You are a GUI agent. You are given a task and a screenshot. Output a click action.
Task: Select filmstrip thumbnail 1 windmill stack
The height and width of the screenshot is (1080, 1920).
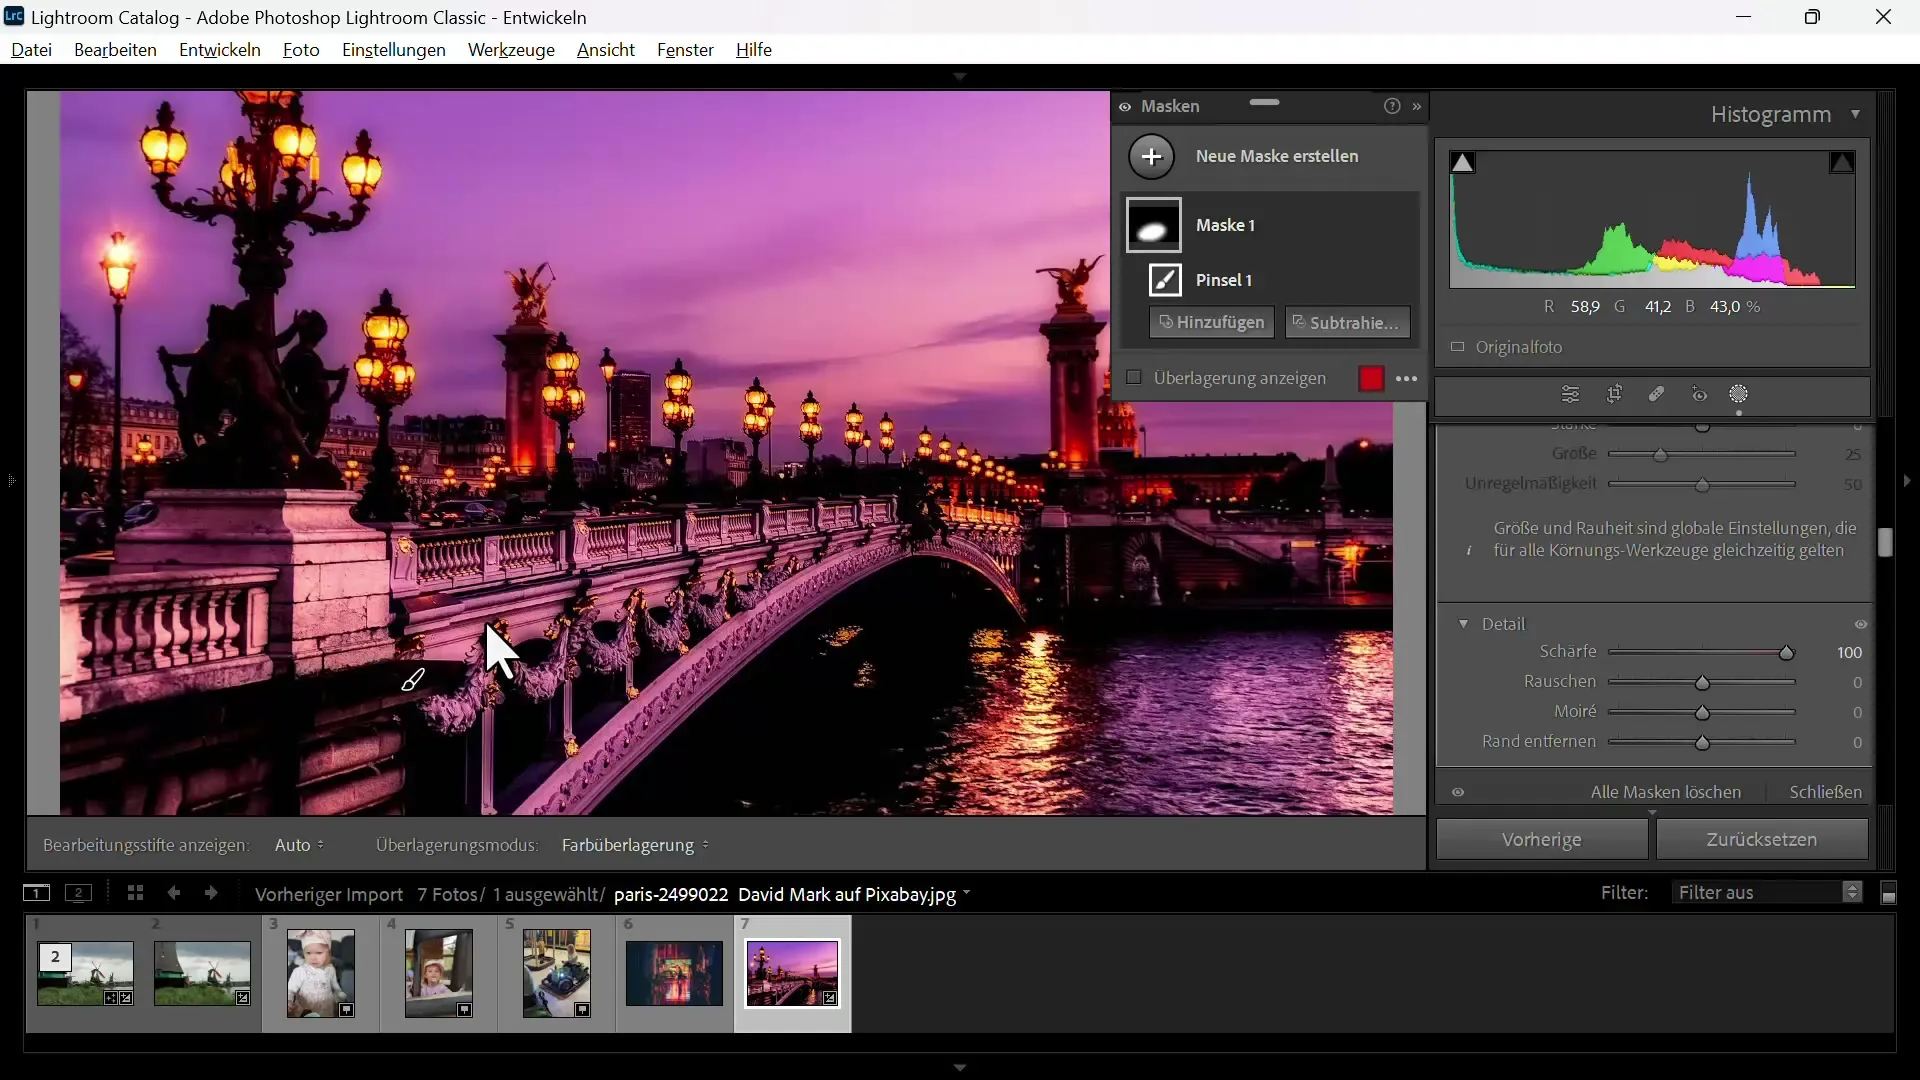pos(85,974)
